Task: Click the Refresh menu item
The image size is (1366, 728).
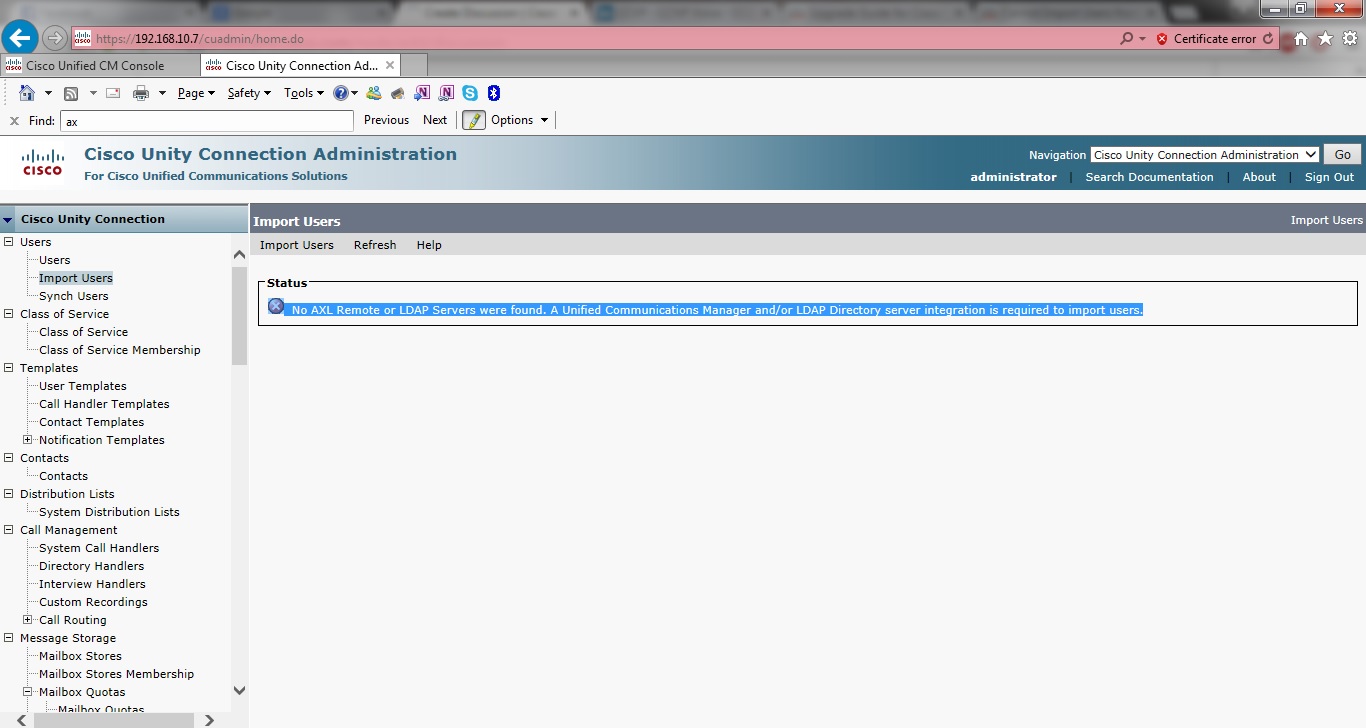Action: (x=375, y=245)
